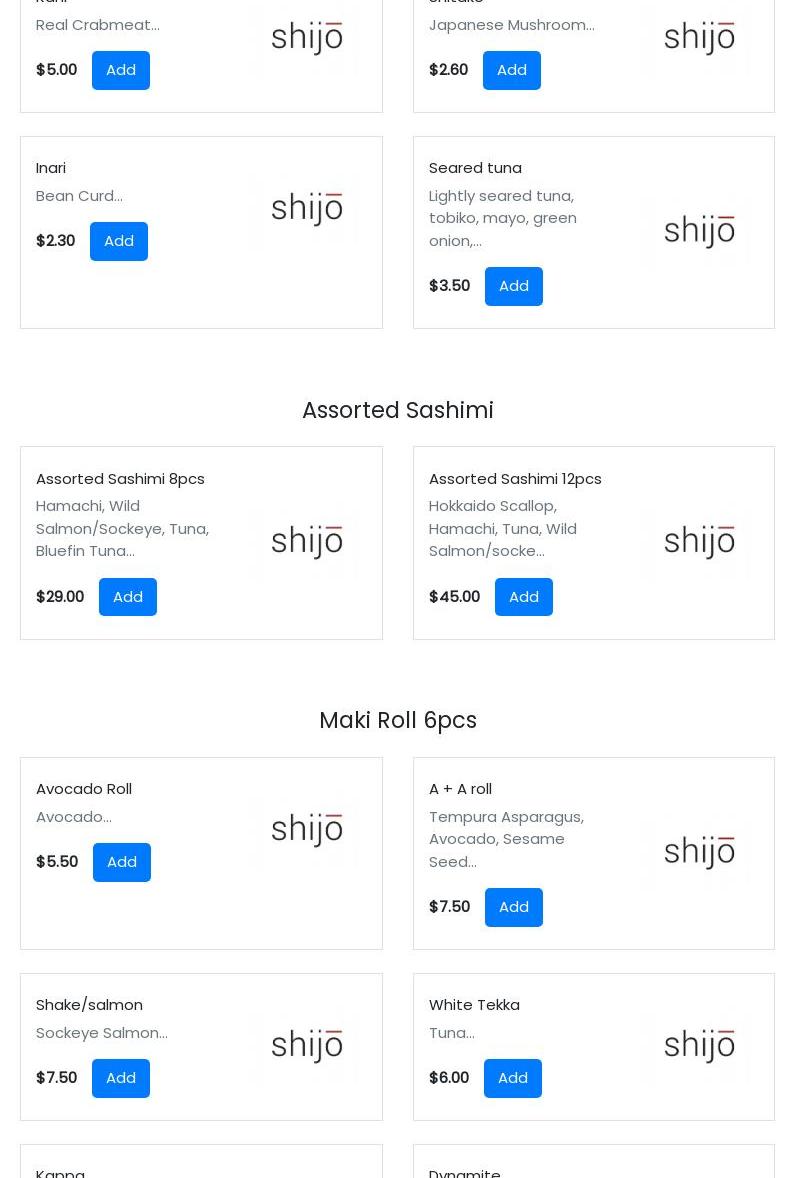Click the Seared tuna item name
795x1178 pixels.
point(475,168)
